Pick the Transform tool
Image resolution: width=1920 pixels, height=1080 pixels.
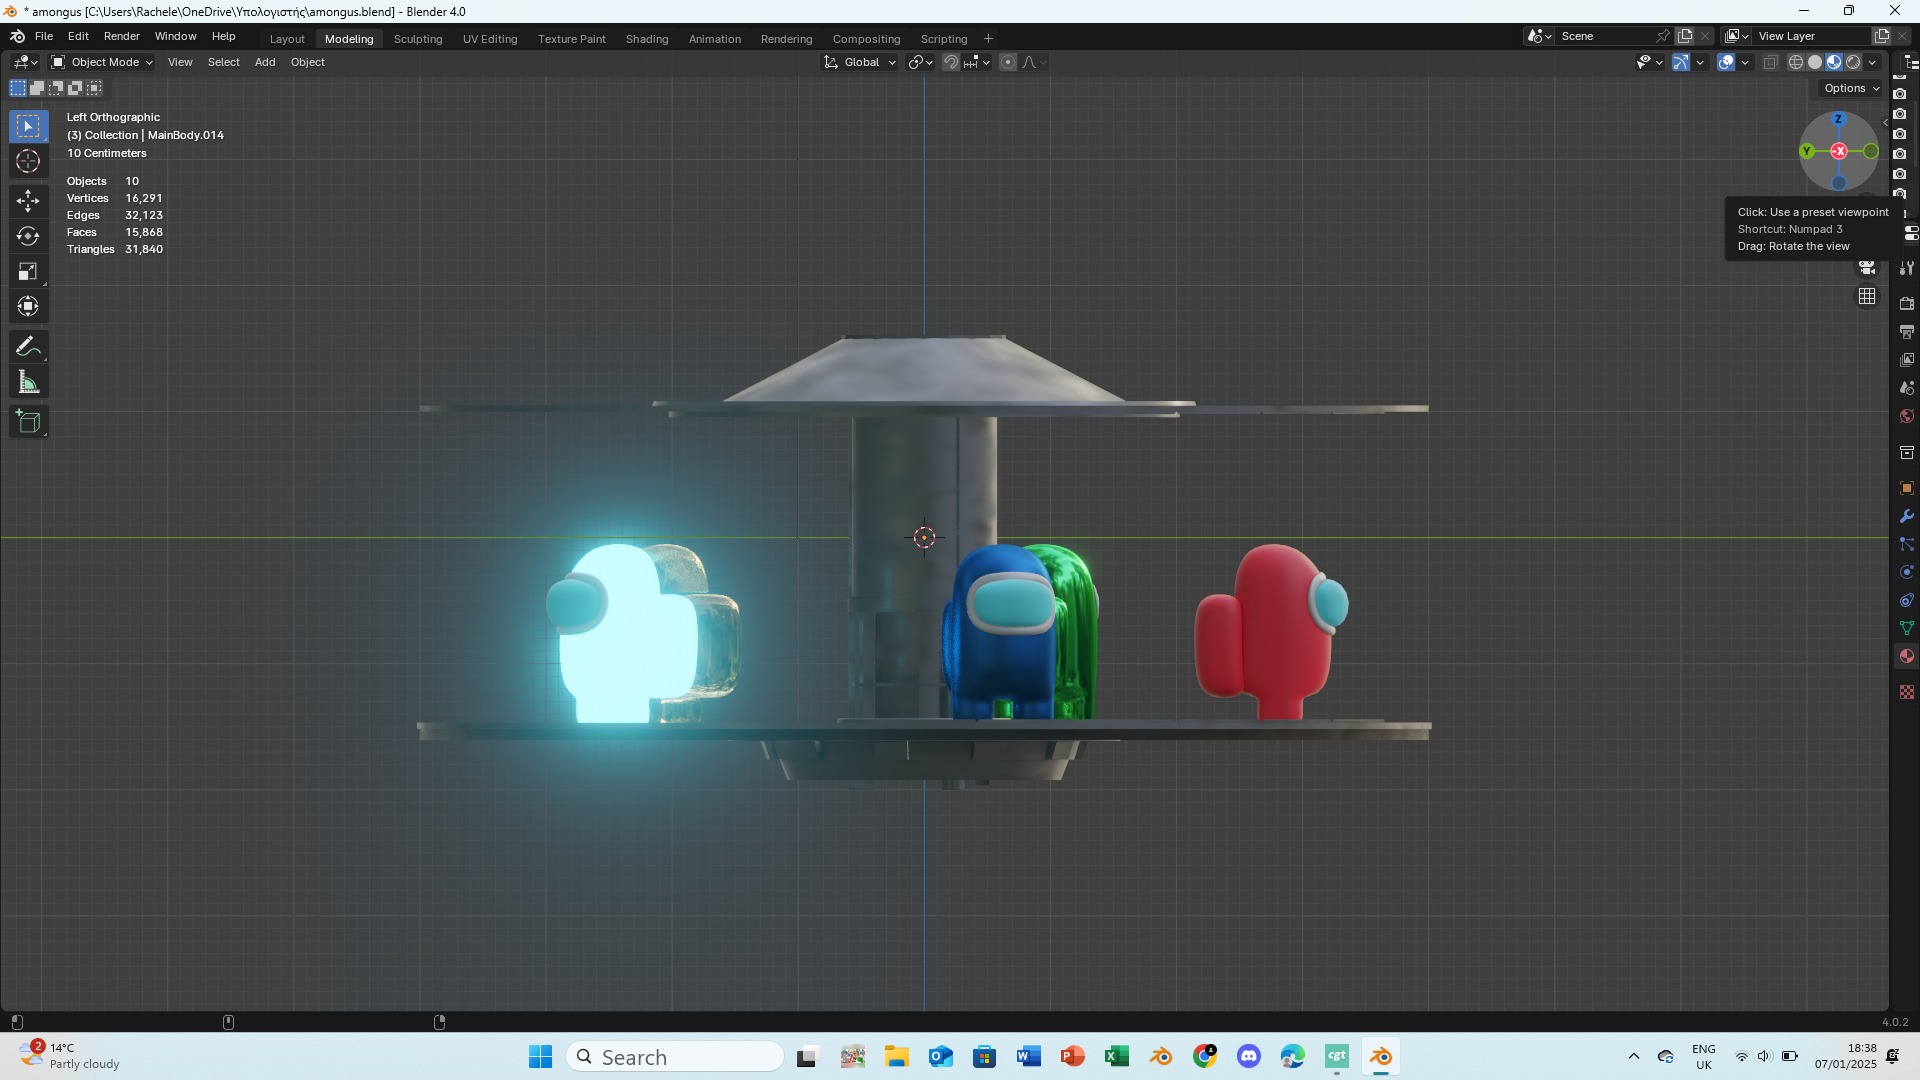click(x=28, y=307)
